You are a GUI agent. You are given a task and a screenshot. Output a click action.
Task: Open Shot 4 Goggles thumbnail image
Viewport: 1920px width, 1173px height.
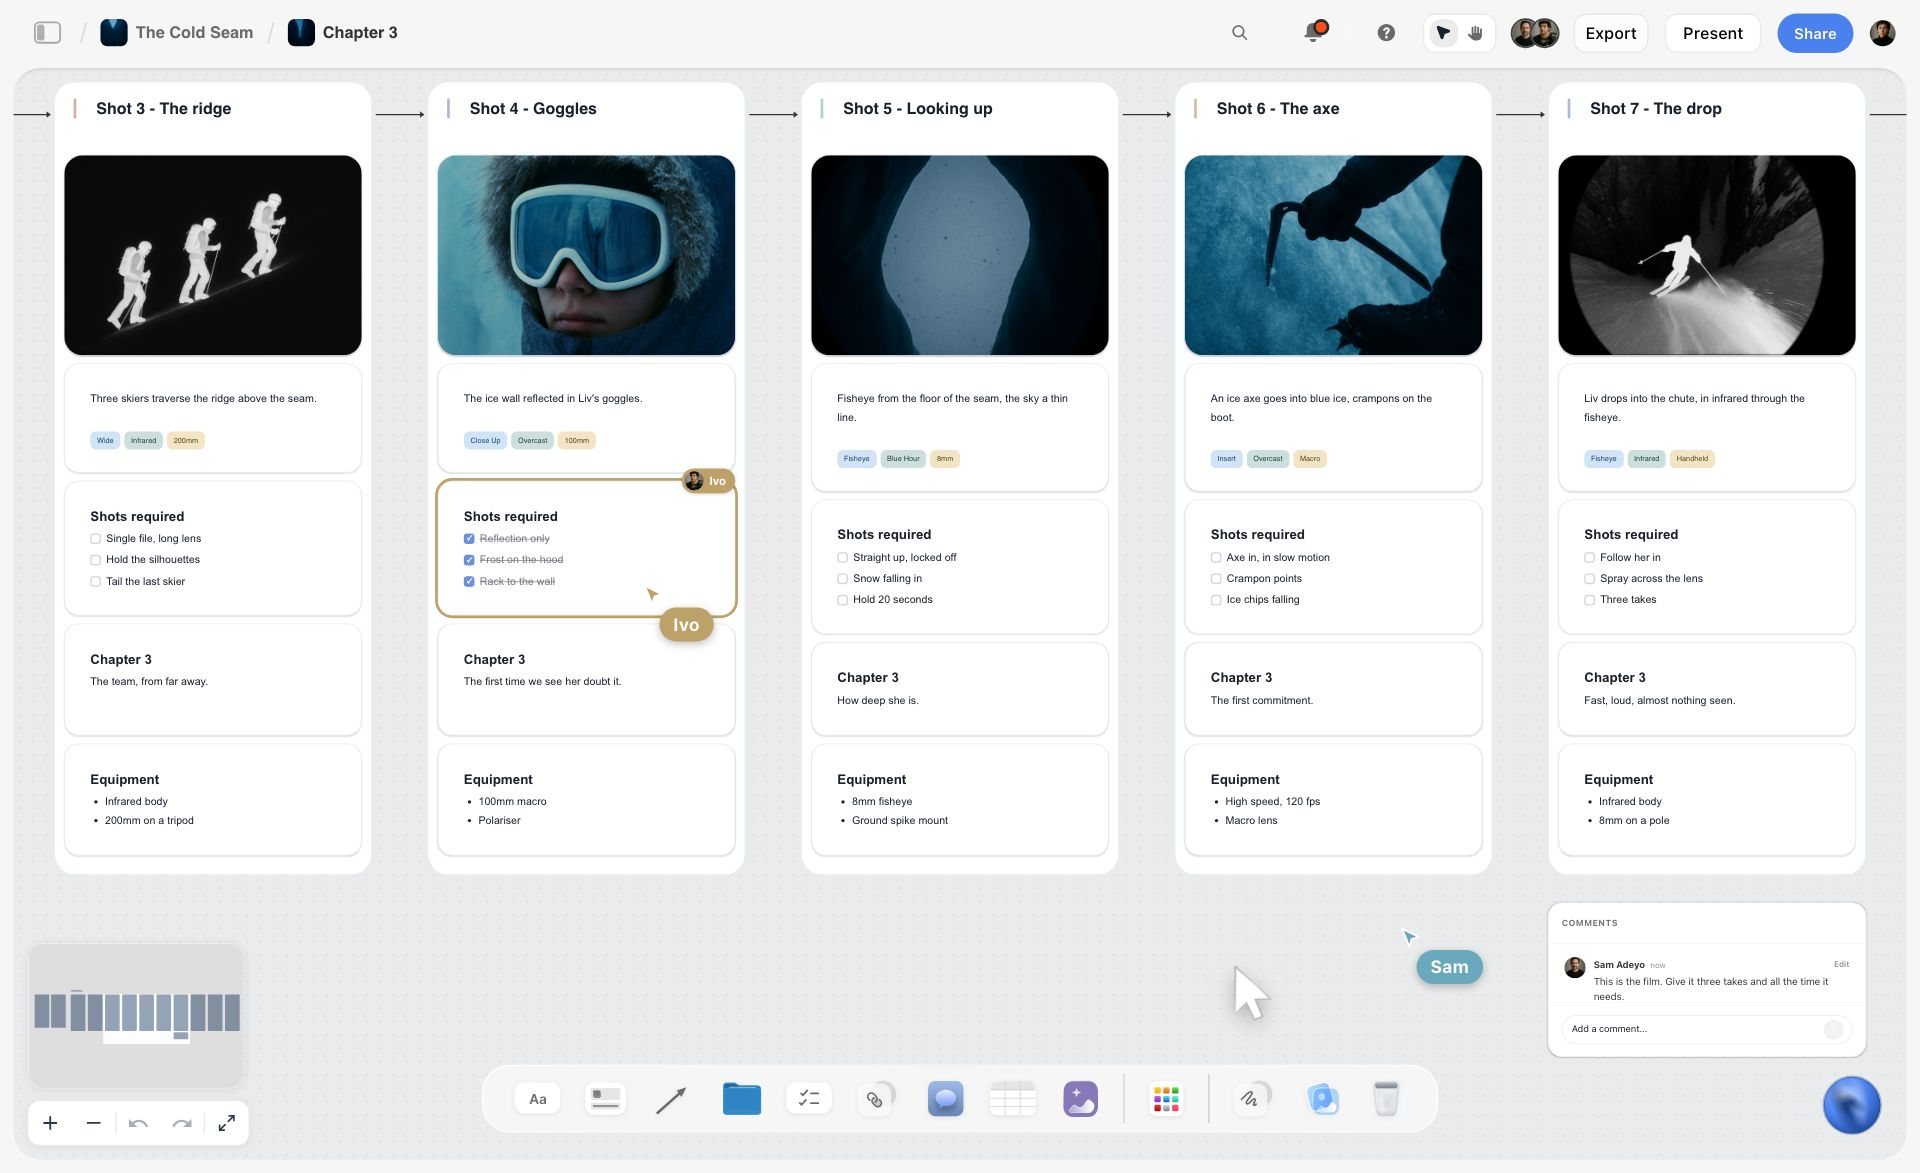586,255
